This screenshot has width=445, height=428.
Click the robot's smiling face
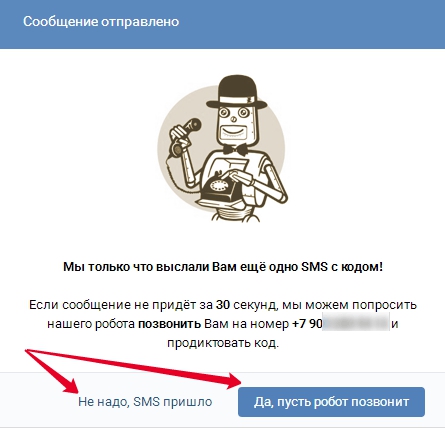[x=234, y=124]
